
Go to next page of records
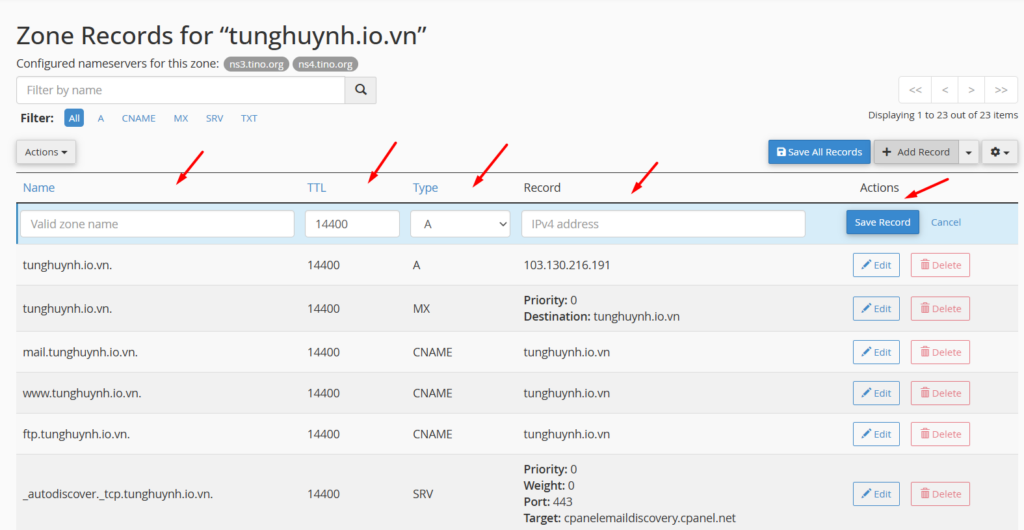(x=972, y=90)
